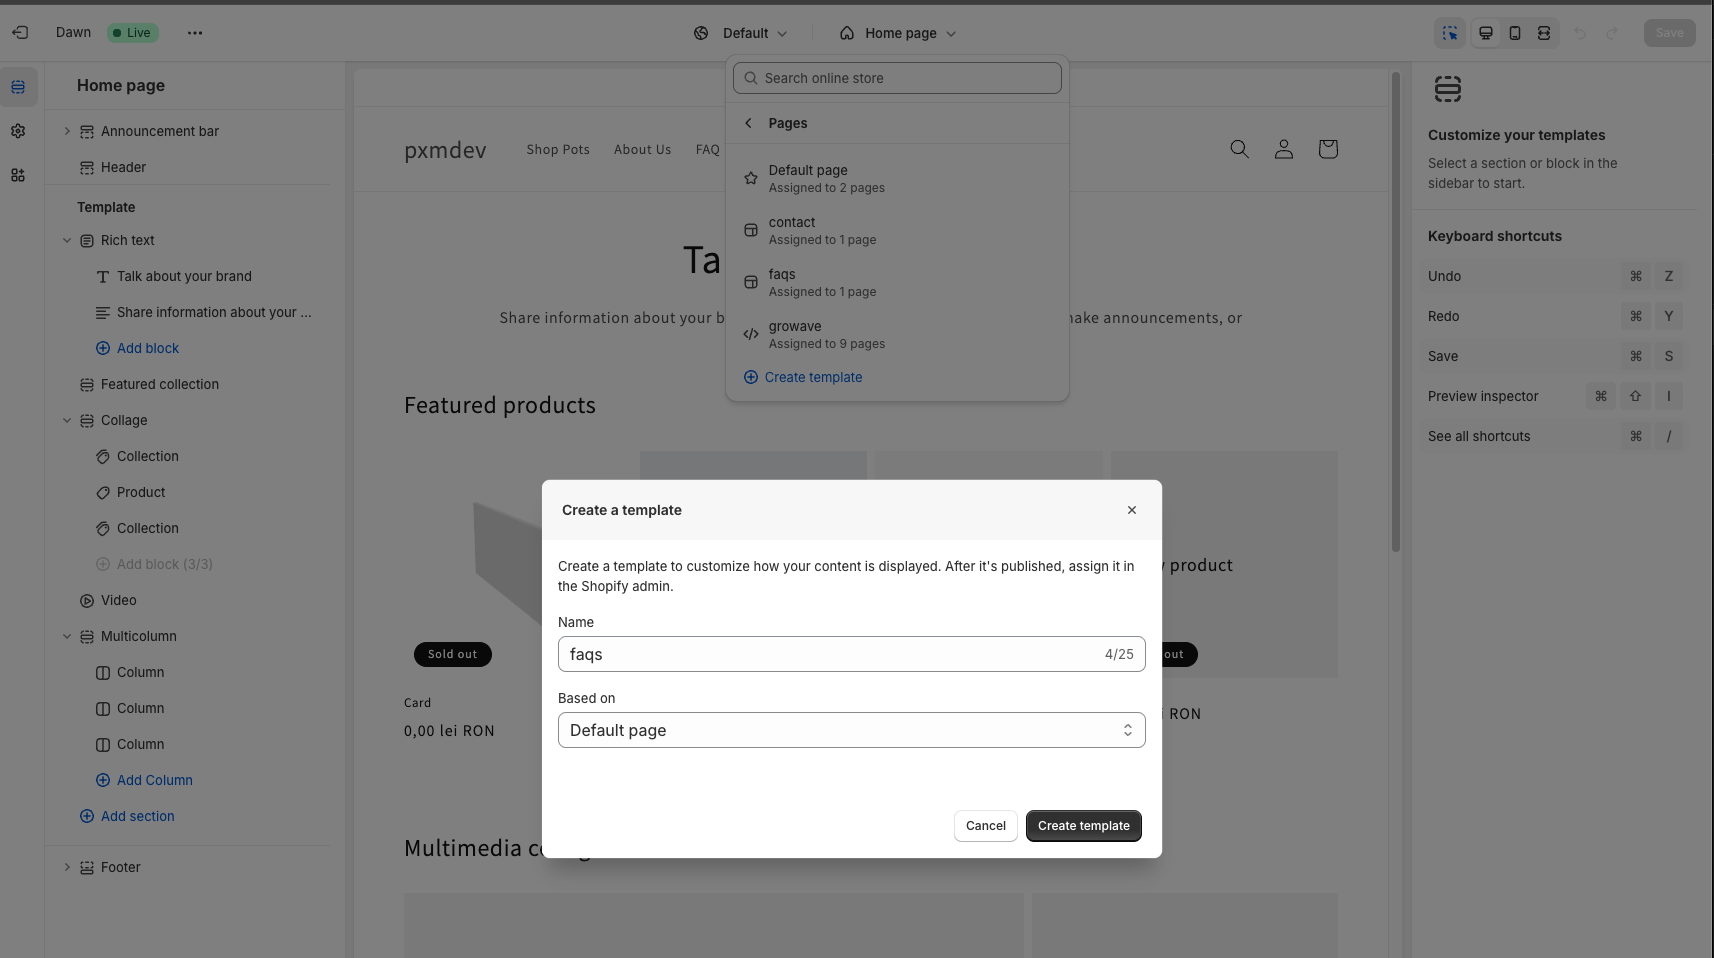Click the search magnifier in store header
The image size is (1714, 958).
1240,149
